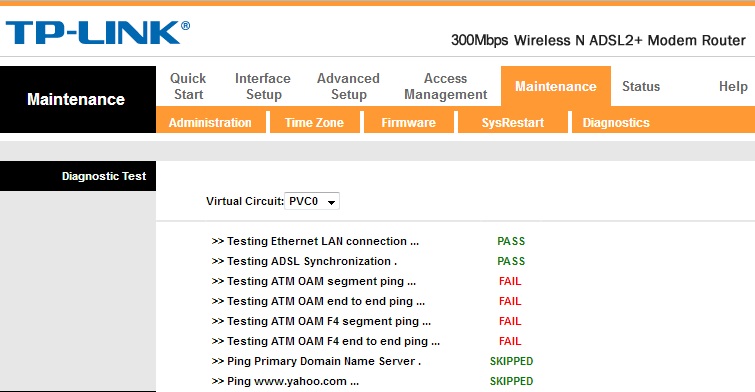The image size is (755, 392).
Task: Click the Maintenance sidebar heading
Action: point(76,99)
